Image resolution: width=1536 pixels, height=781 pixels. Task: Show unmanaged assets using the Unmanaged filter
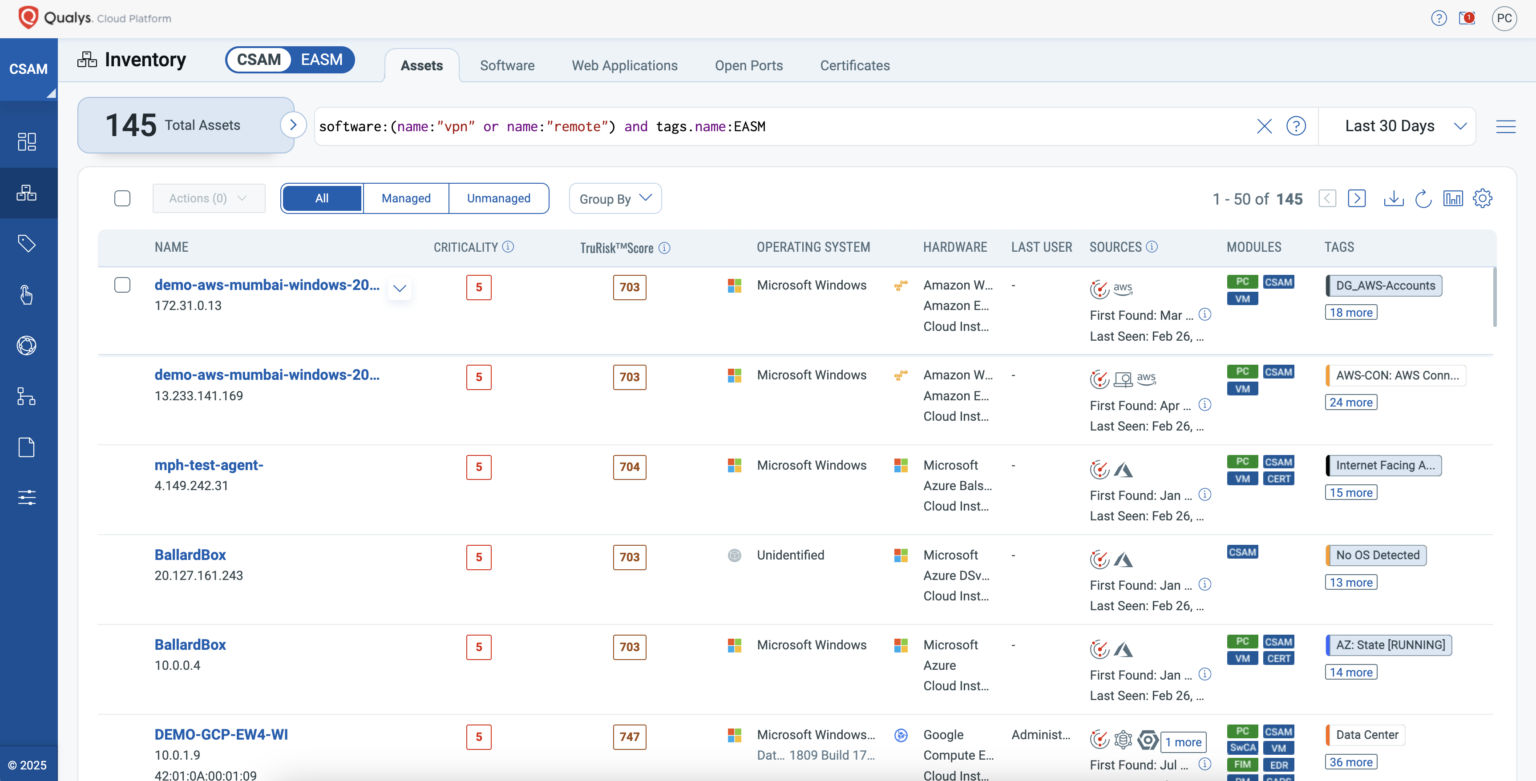pos(499,198)
